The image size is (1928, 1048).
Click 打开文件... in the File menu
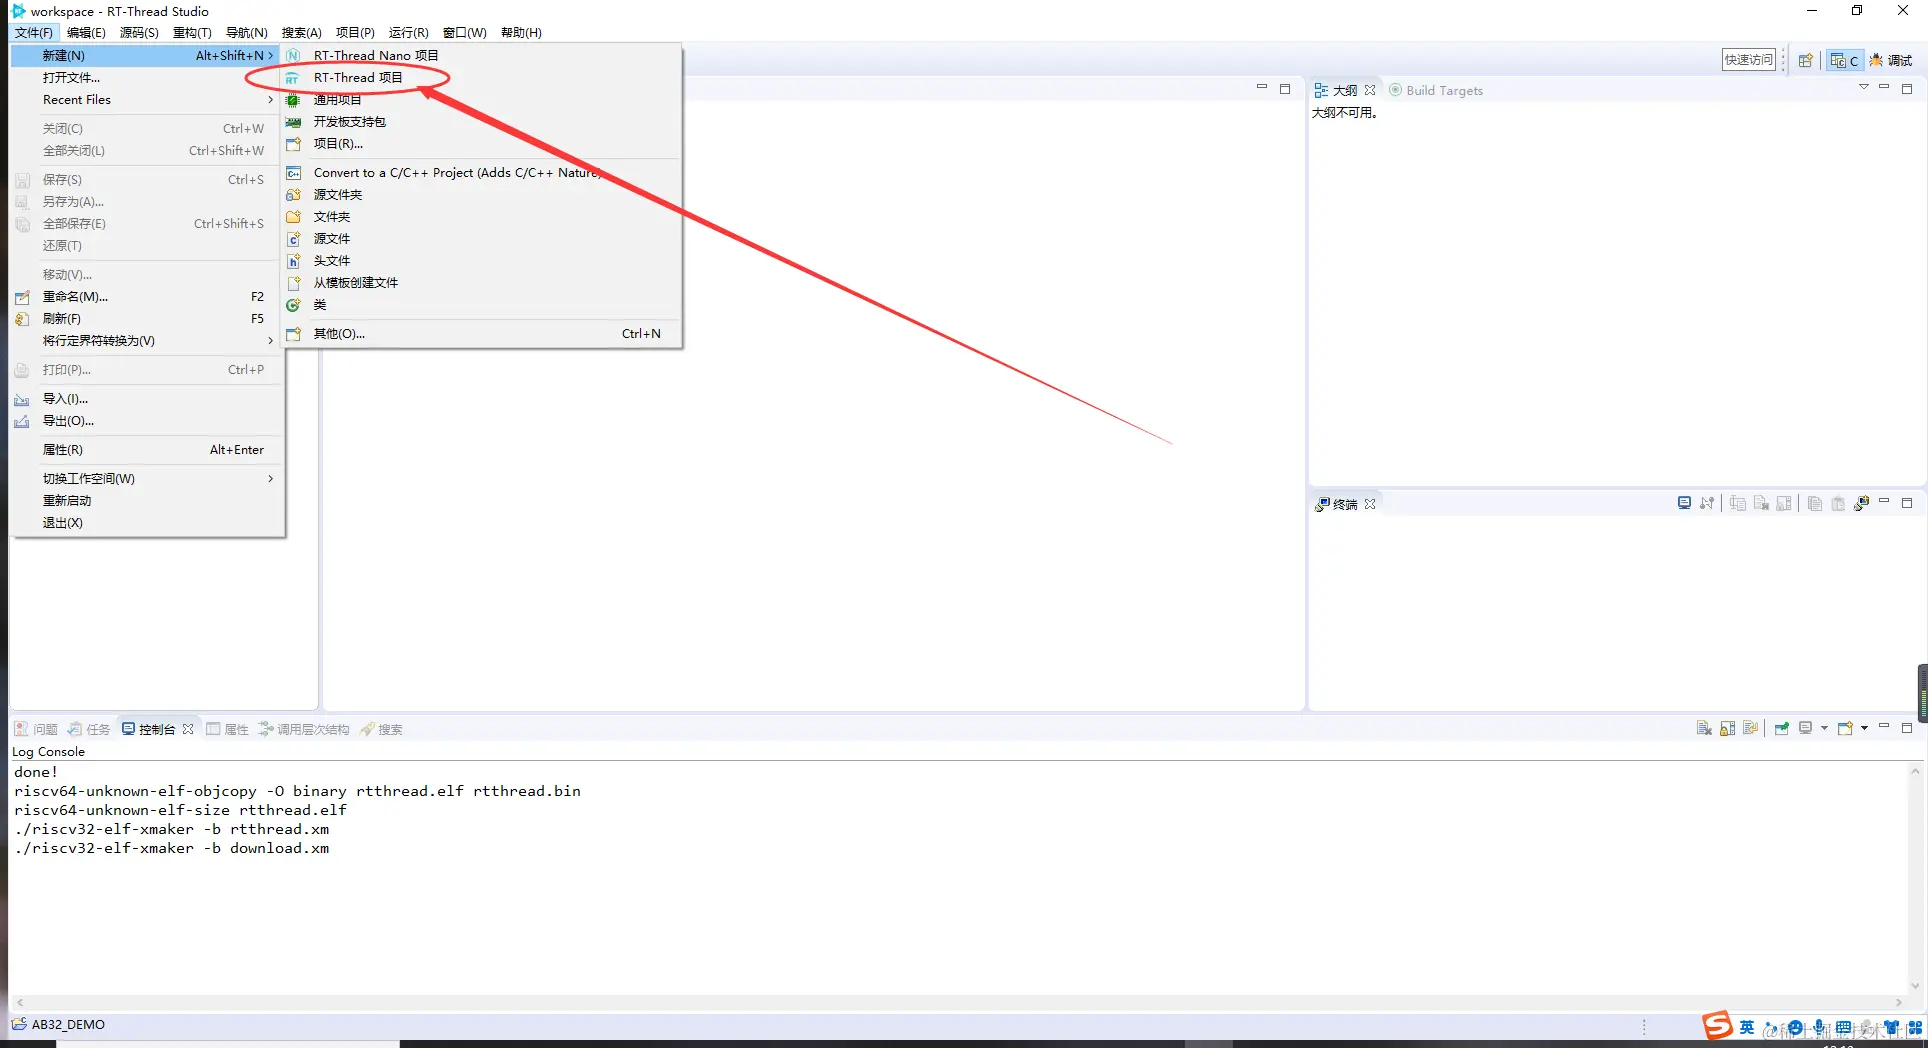click(x=147, y=78)
